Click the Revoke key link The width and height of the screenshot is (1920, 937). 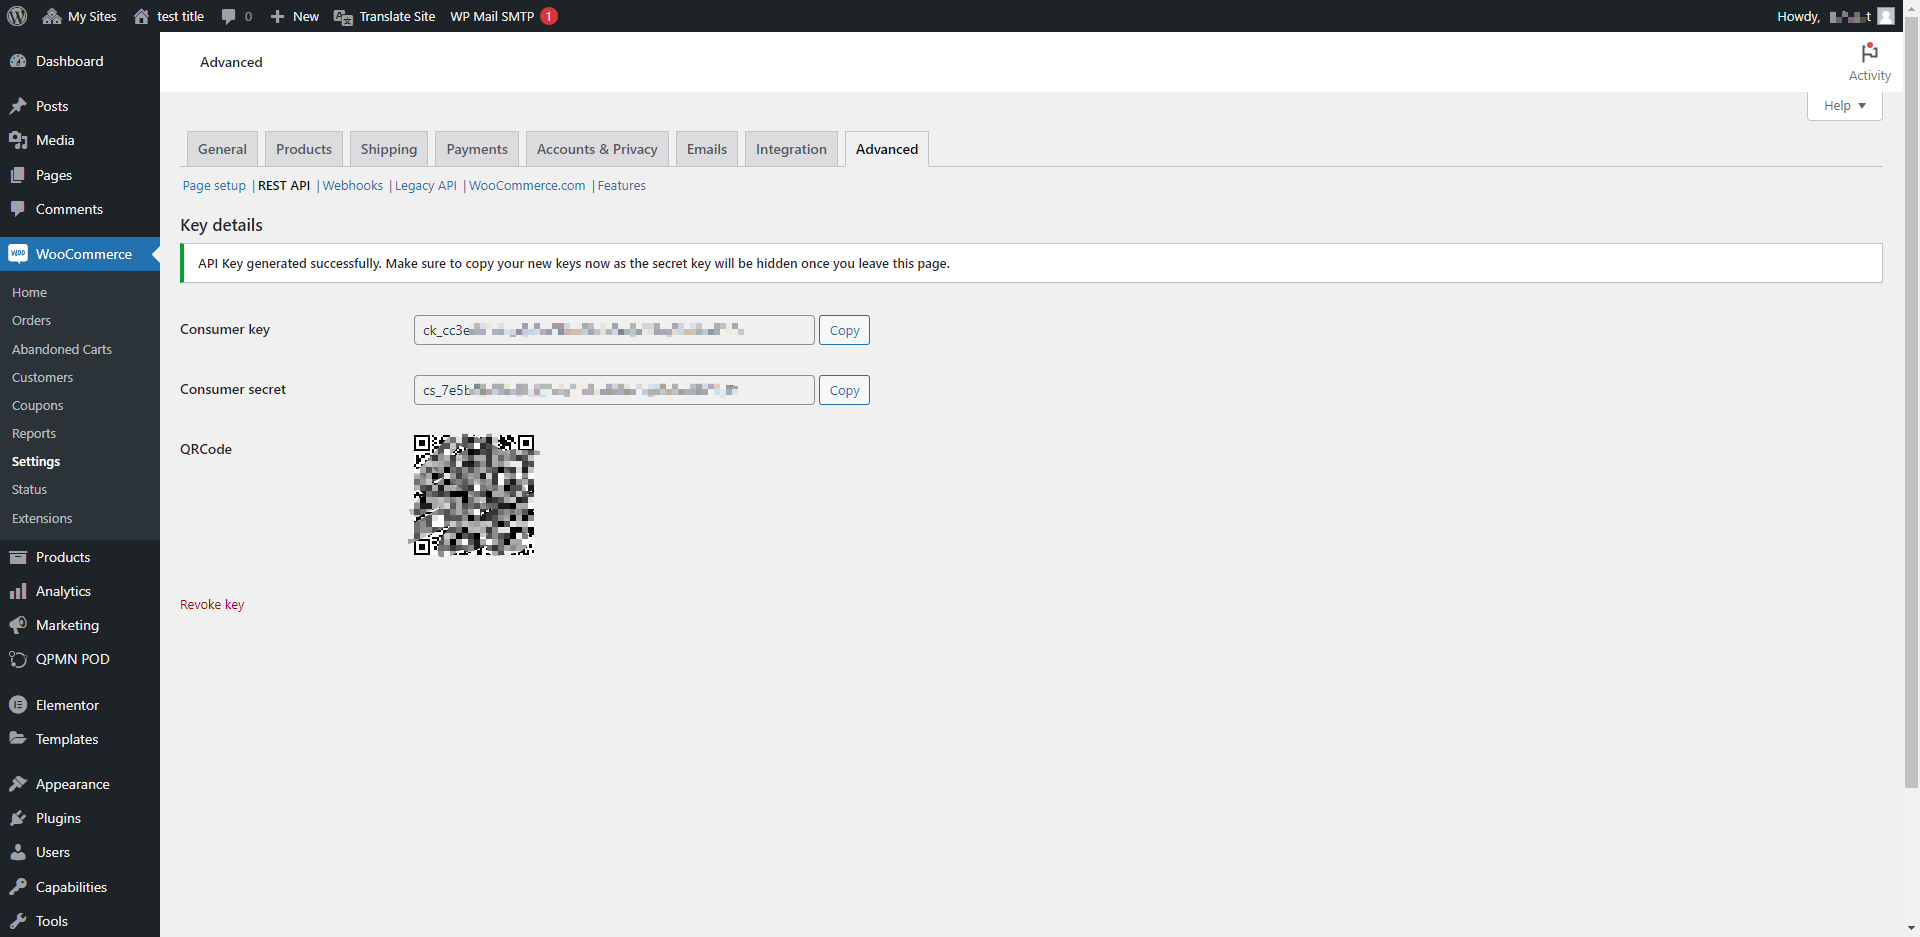tap(212, 605)
